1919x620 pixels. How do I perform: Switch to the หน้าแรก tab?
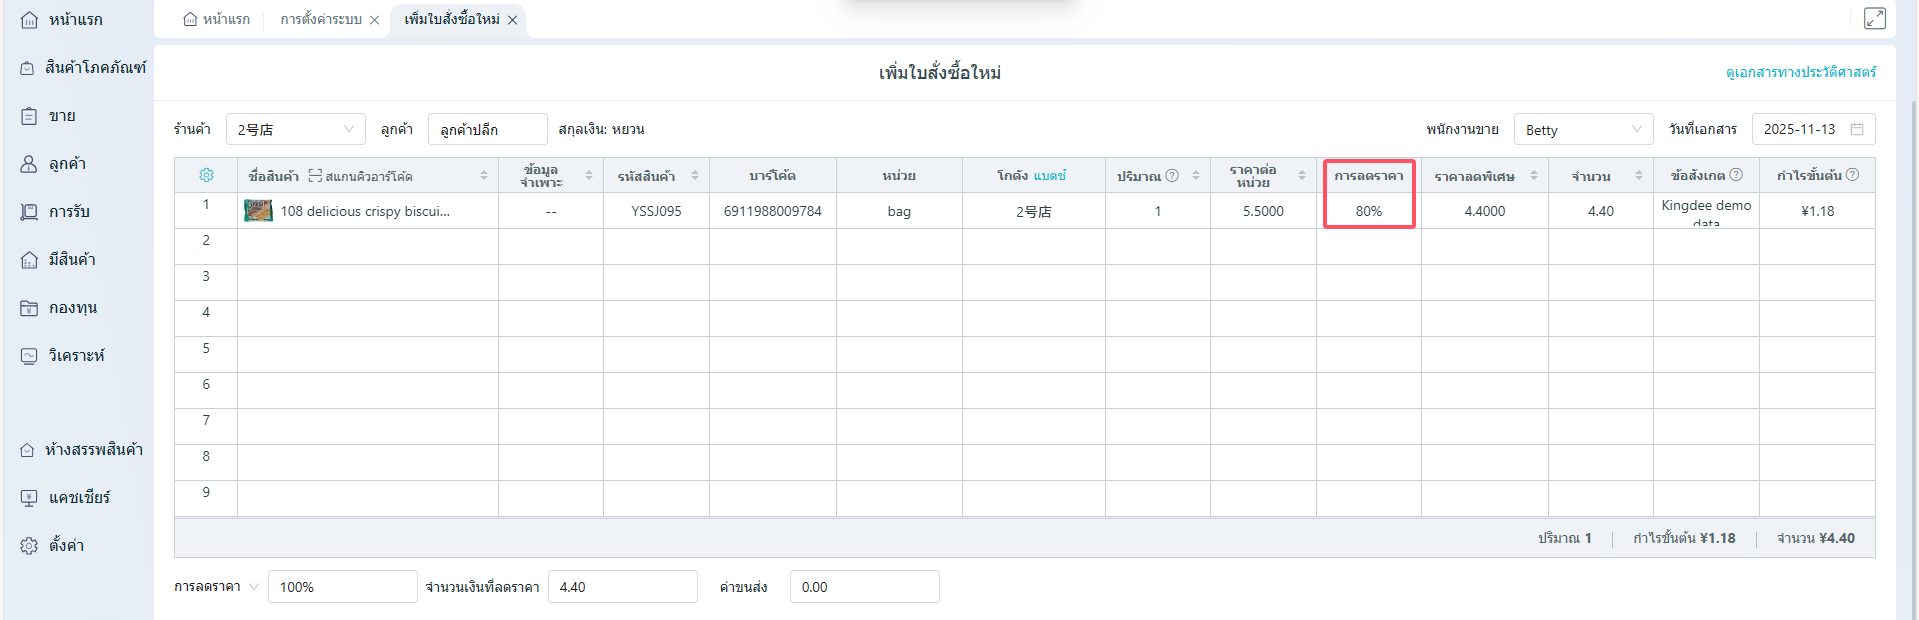click(x=217, y=20)
